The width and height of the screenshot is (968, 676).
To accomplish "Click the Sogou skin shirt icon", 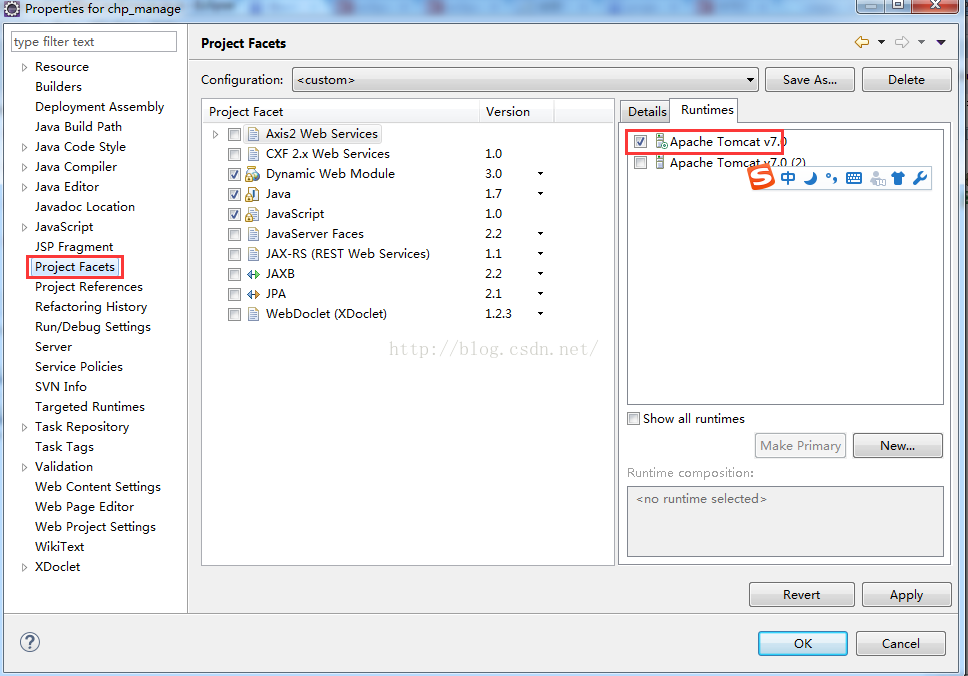I will click(x=898, y=178).
